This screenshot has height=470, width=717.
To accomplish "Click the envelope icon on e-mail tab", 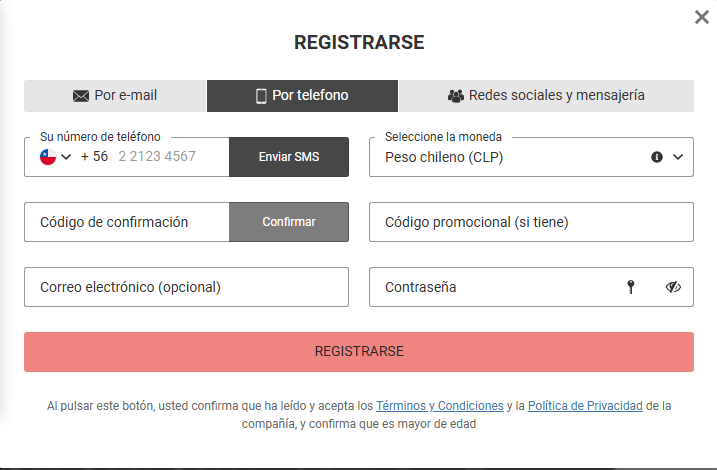I will point(81,97).
